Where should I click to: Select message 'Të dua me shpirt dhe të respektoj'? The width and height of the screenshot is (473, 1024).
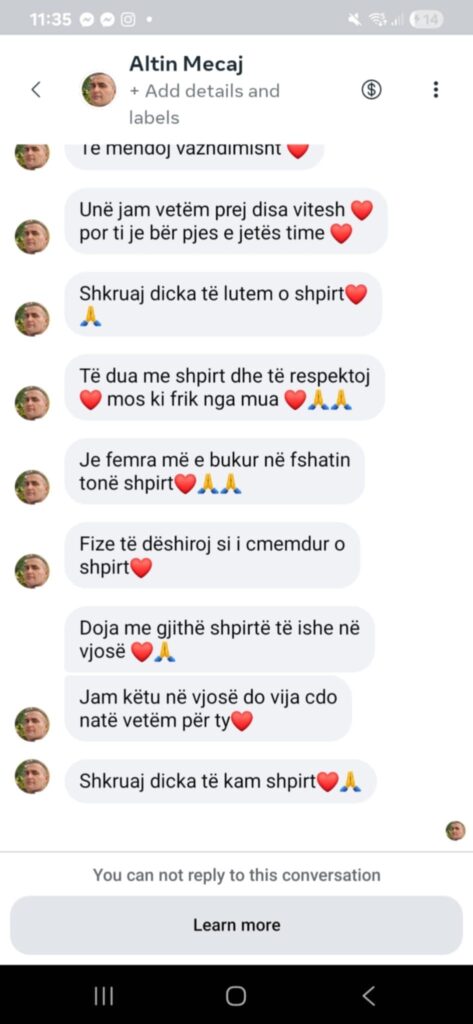225,387
